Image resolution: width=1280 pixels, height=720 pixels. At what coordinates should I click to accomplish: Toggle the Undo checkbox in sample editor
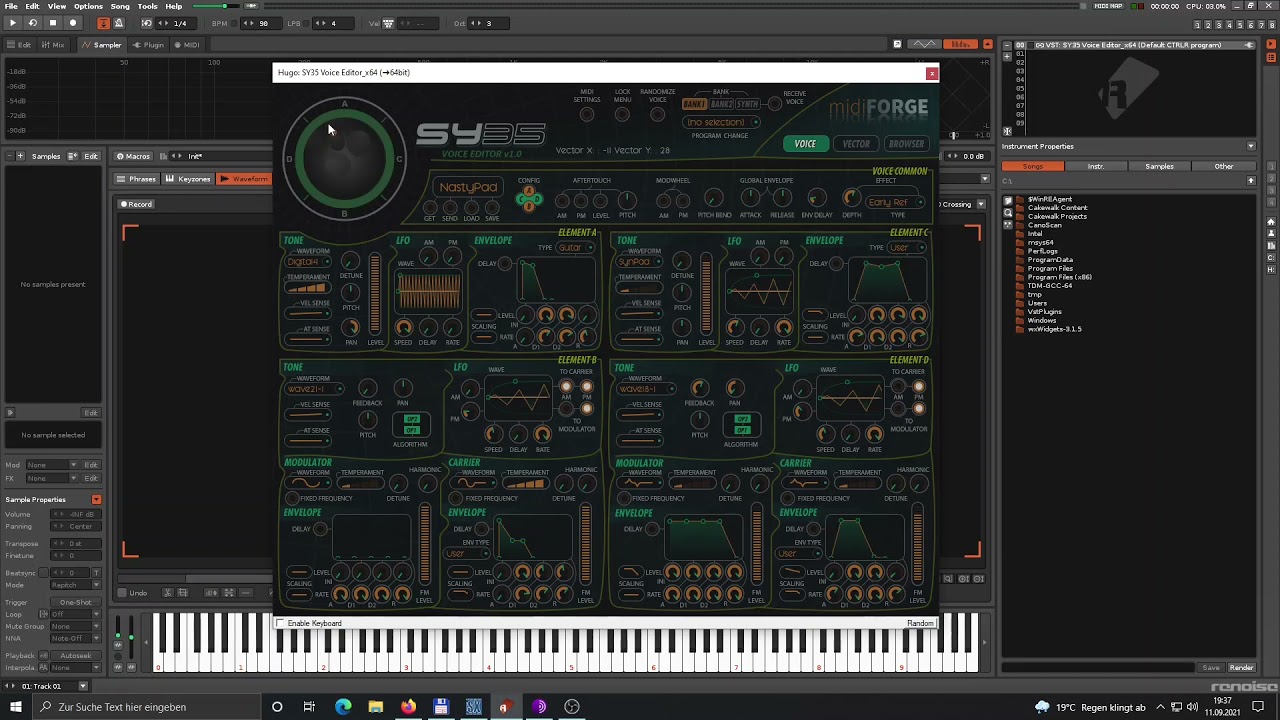(x=122, y=593)
